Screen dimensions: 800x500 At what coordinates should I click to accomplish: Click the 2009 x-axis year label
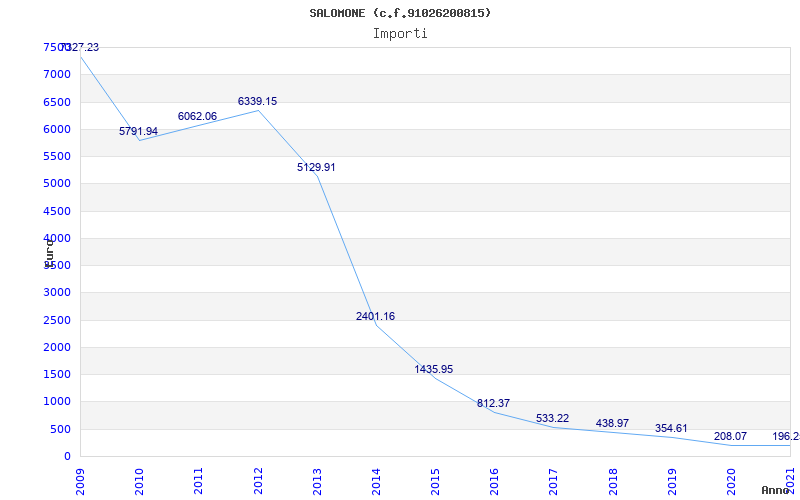coord(80,481)
